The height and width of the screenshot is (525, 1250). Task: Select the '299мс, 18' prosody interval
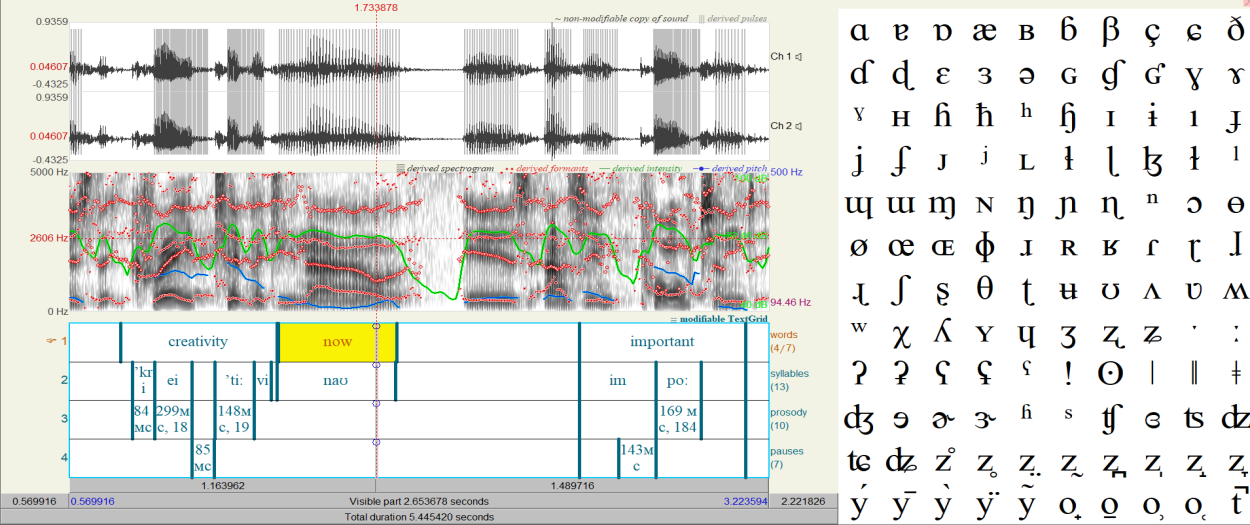coord(173,419)
